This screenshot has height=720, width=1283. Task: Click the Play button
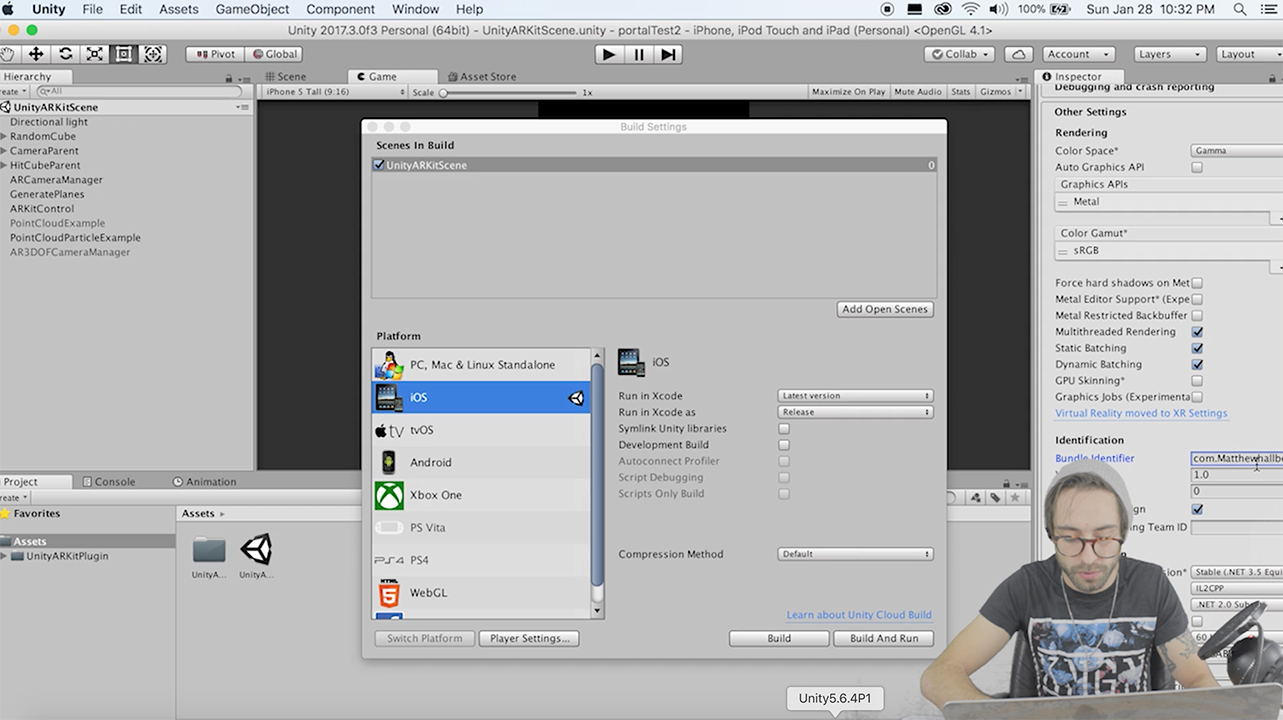click(608, 54)
